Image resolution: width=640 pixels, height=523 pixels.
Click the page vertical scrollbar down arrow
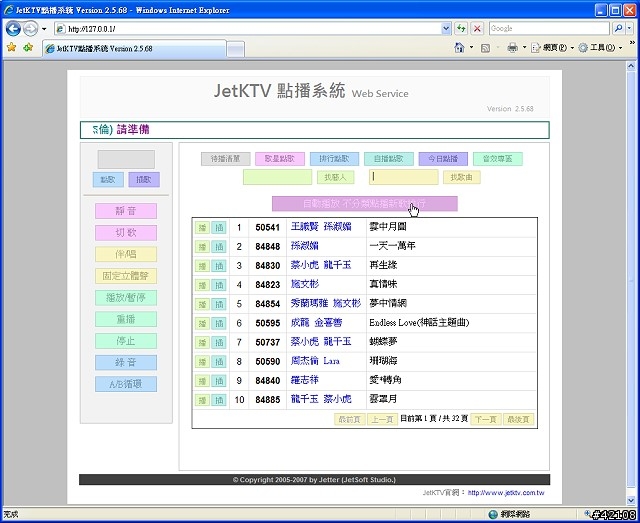coord(631,500)
